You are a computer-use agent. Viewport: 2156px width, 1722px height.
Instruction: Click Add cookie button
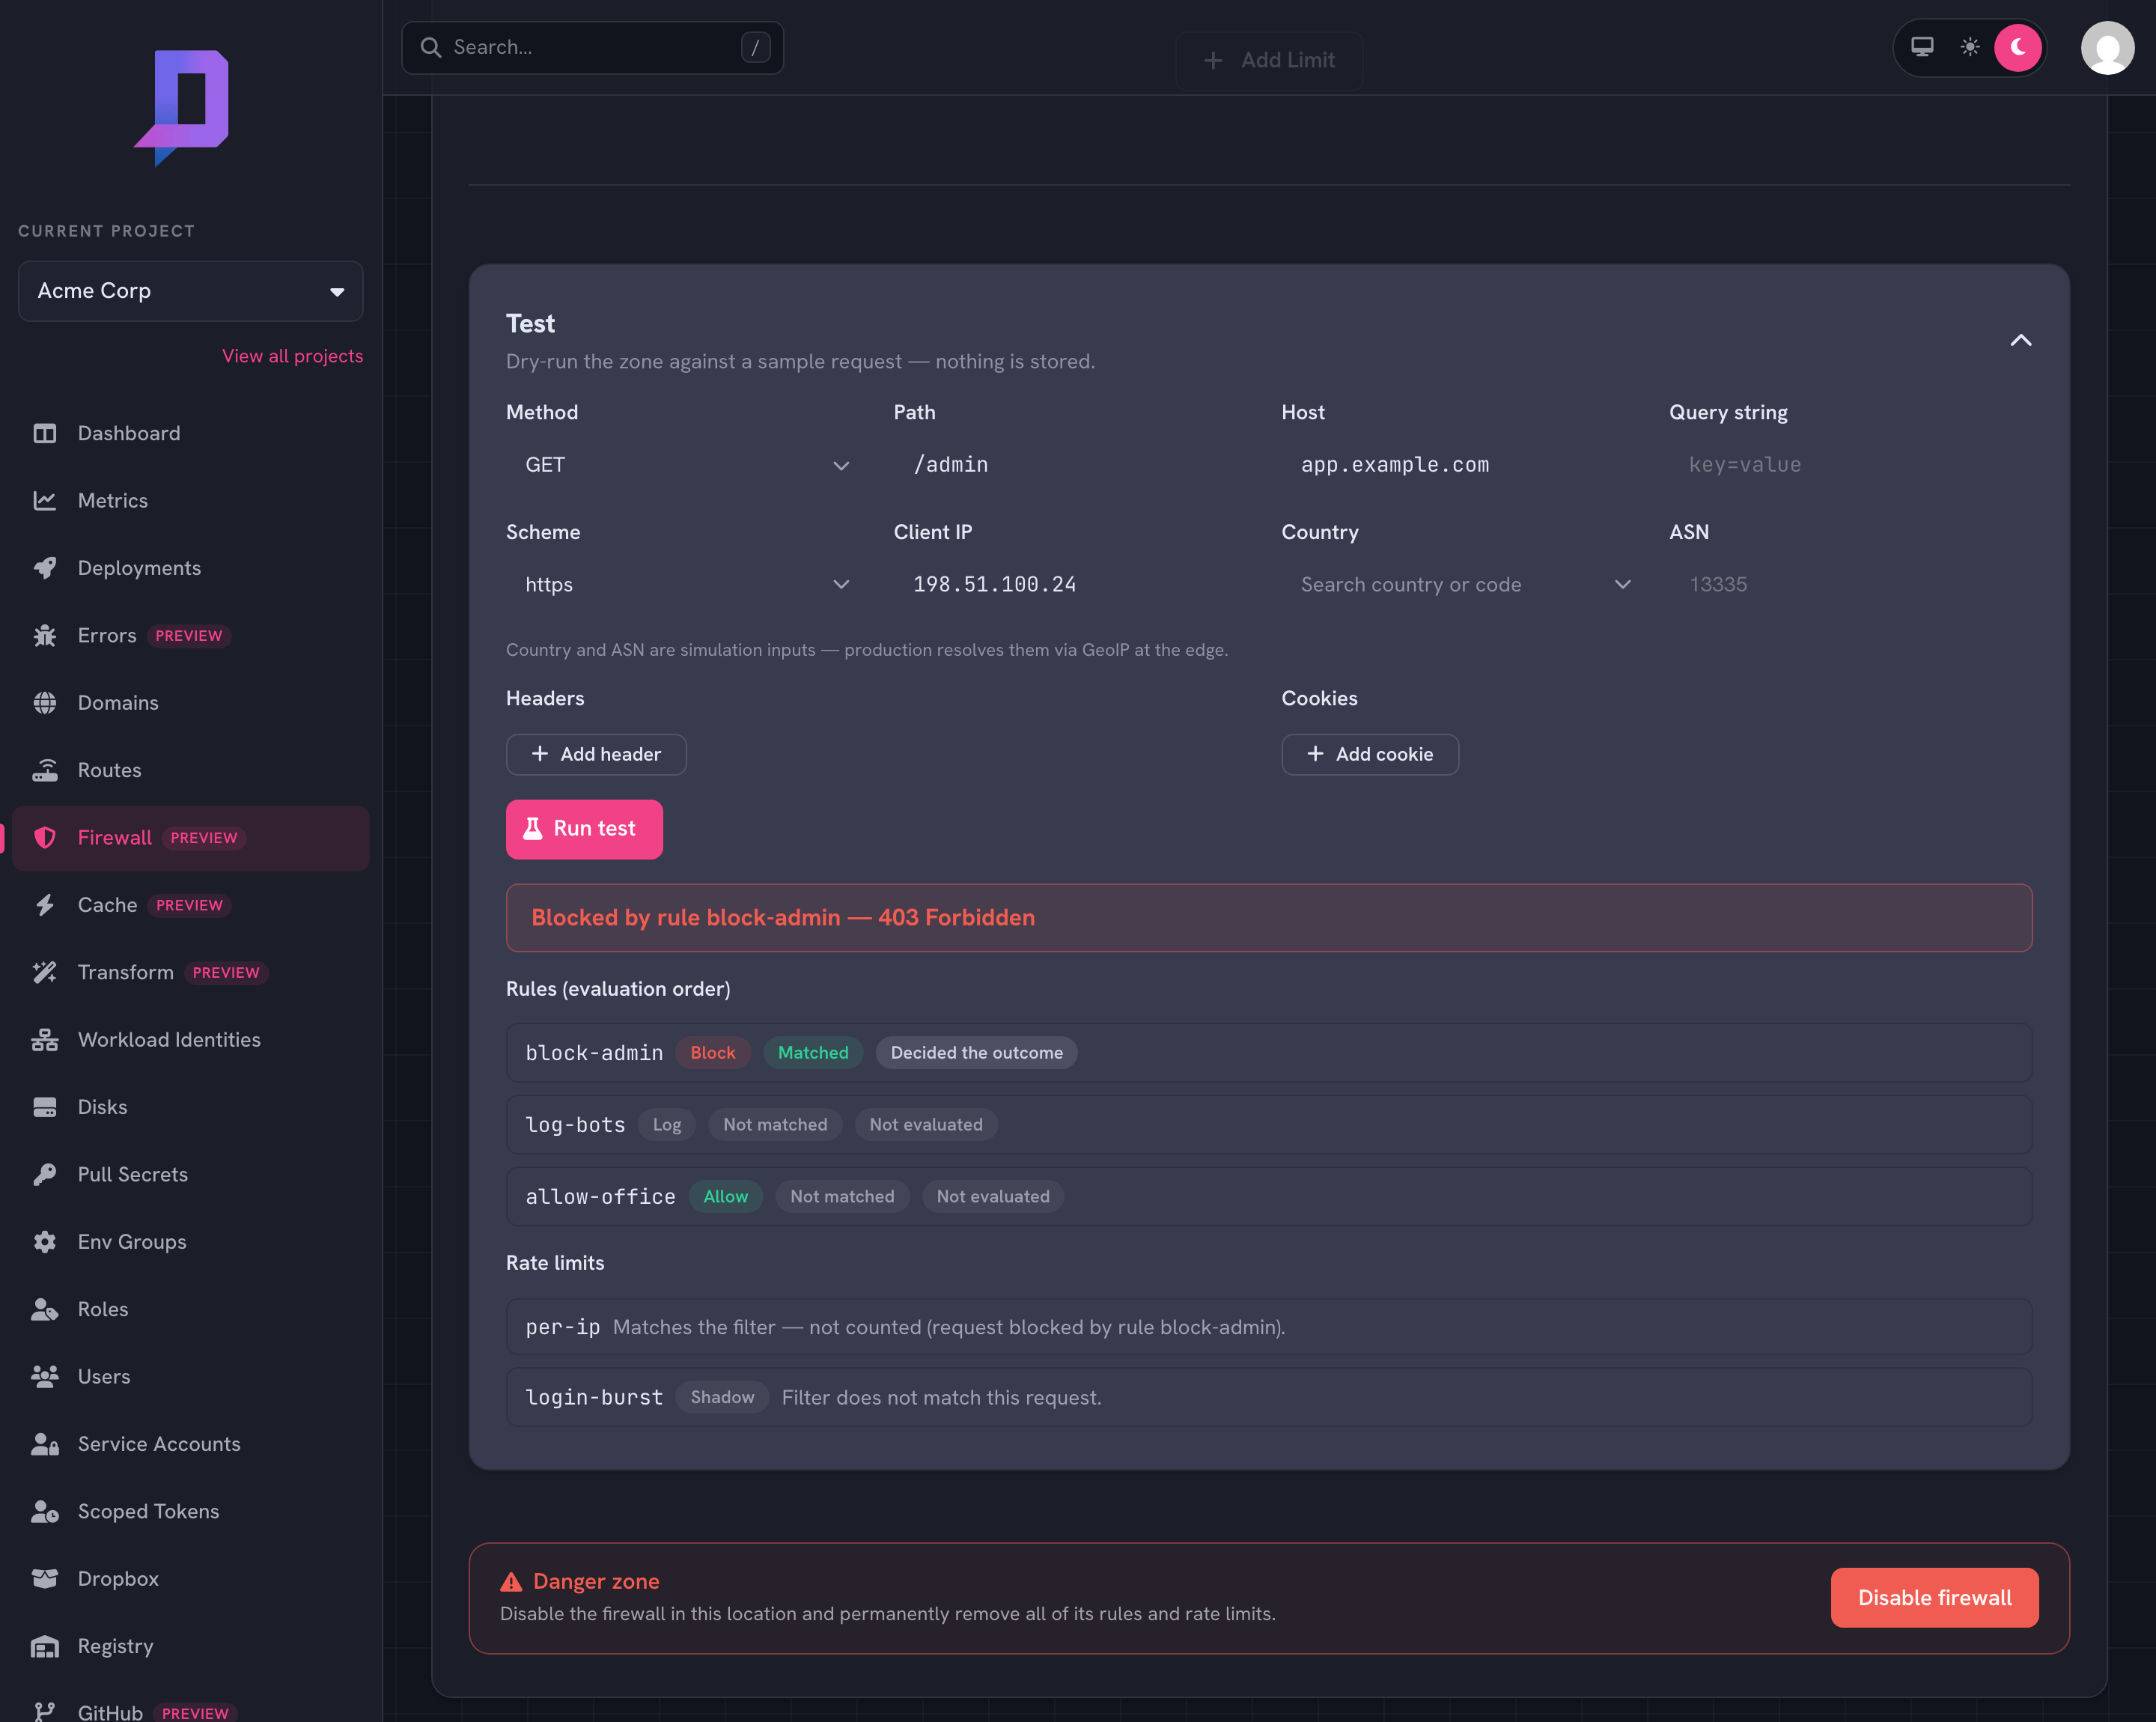[1370, 754]
